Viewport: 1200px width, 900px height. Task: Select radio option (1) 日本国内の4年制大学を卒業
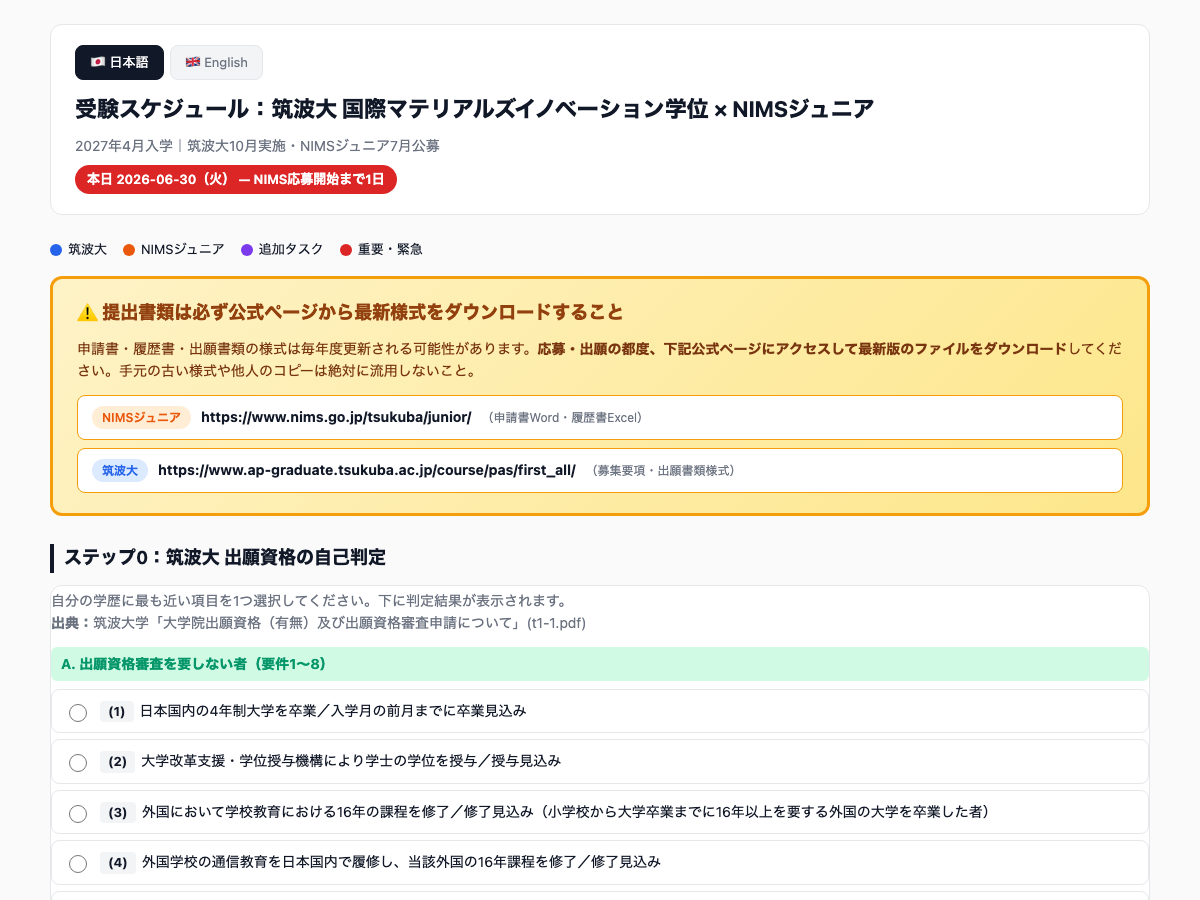click(78, 713)
